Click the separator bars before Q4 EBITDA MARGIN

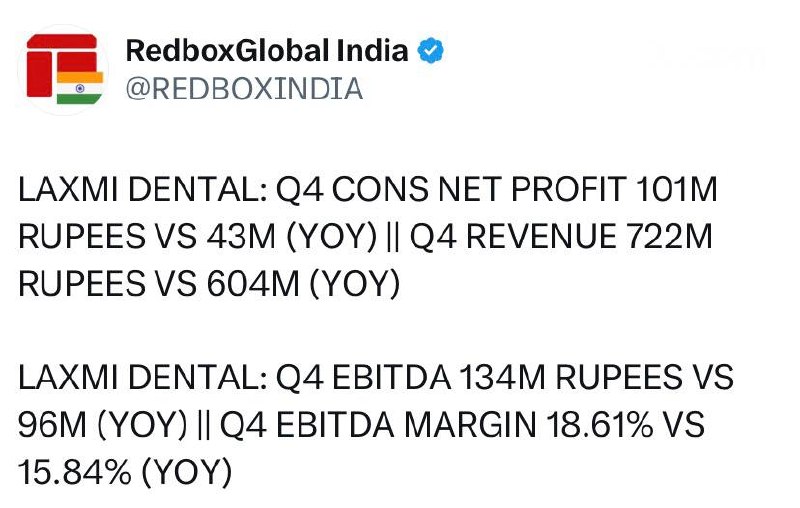[x=203, y=426]
